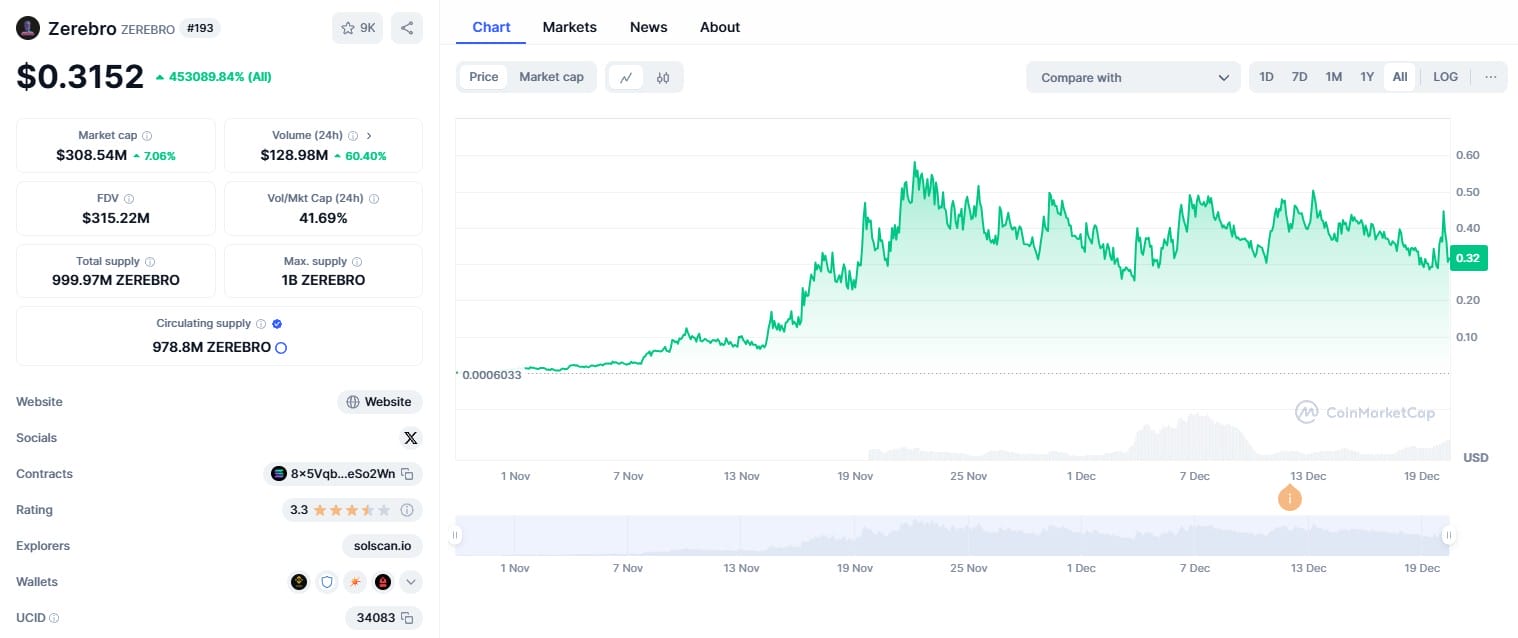
Task: Click the $315.22M FDV value
Action: (x=116, y=218)
